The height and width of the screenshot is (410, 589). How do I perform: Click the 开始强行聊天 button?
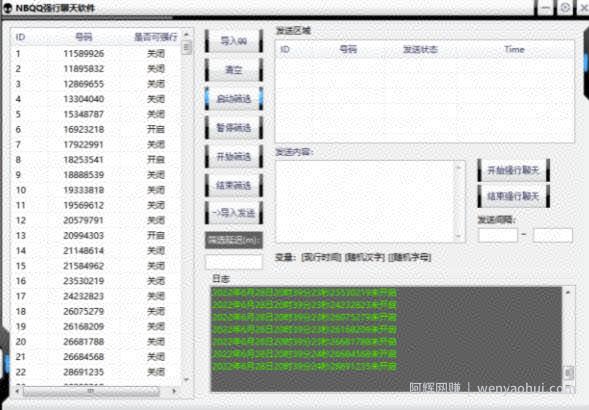513,170
